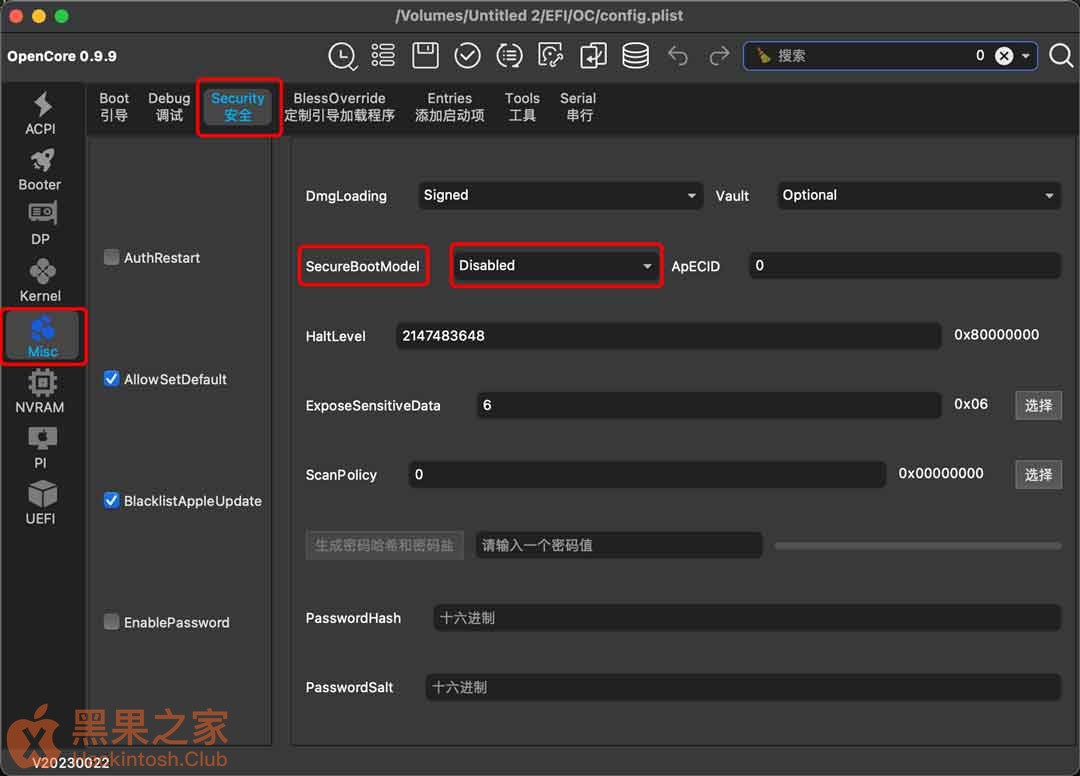Click the PasswordSalt input field
The width and height of the screenshot is (1080, 776).
pos(743,687)
